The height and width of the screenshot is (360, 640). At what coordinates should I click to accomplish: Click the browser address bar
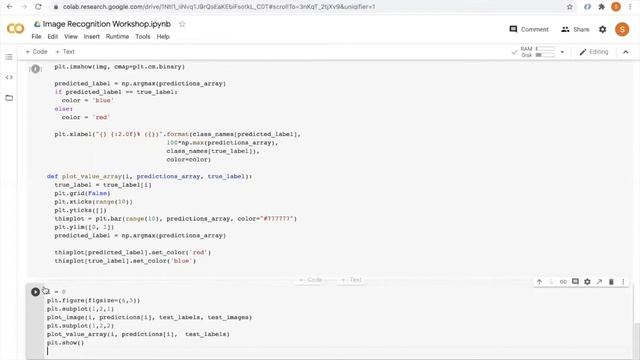(310, 7)
